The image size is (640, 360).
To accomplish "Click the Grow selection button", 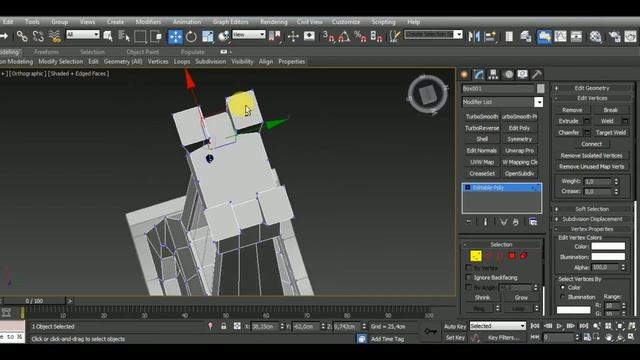I will point(521,298).
